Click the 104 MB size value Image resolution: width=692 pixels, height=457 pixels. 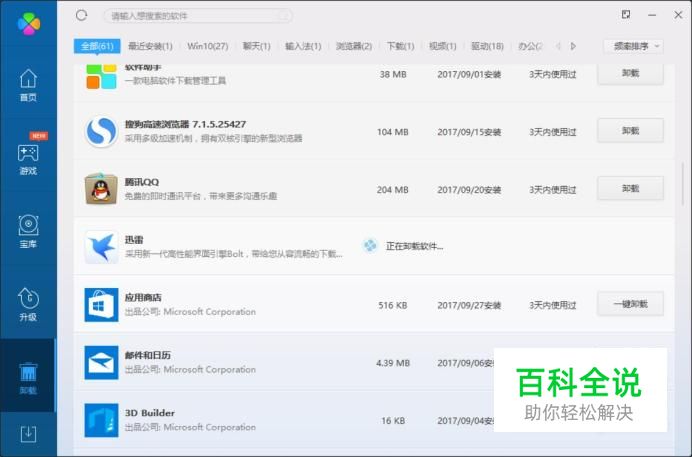(x=392, y=132)
